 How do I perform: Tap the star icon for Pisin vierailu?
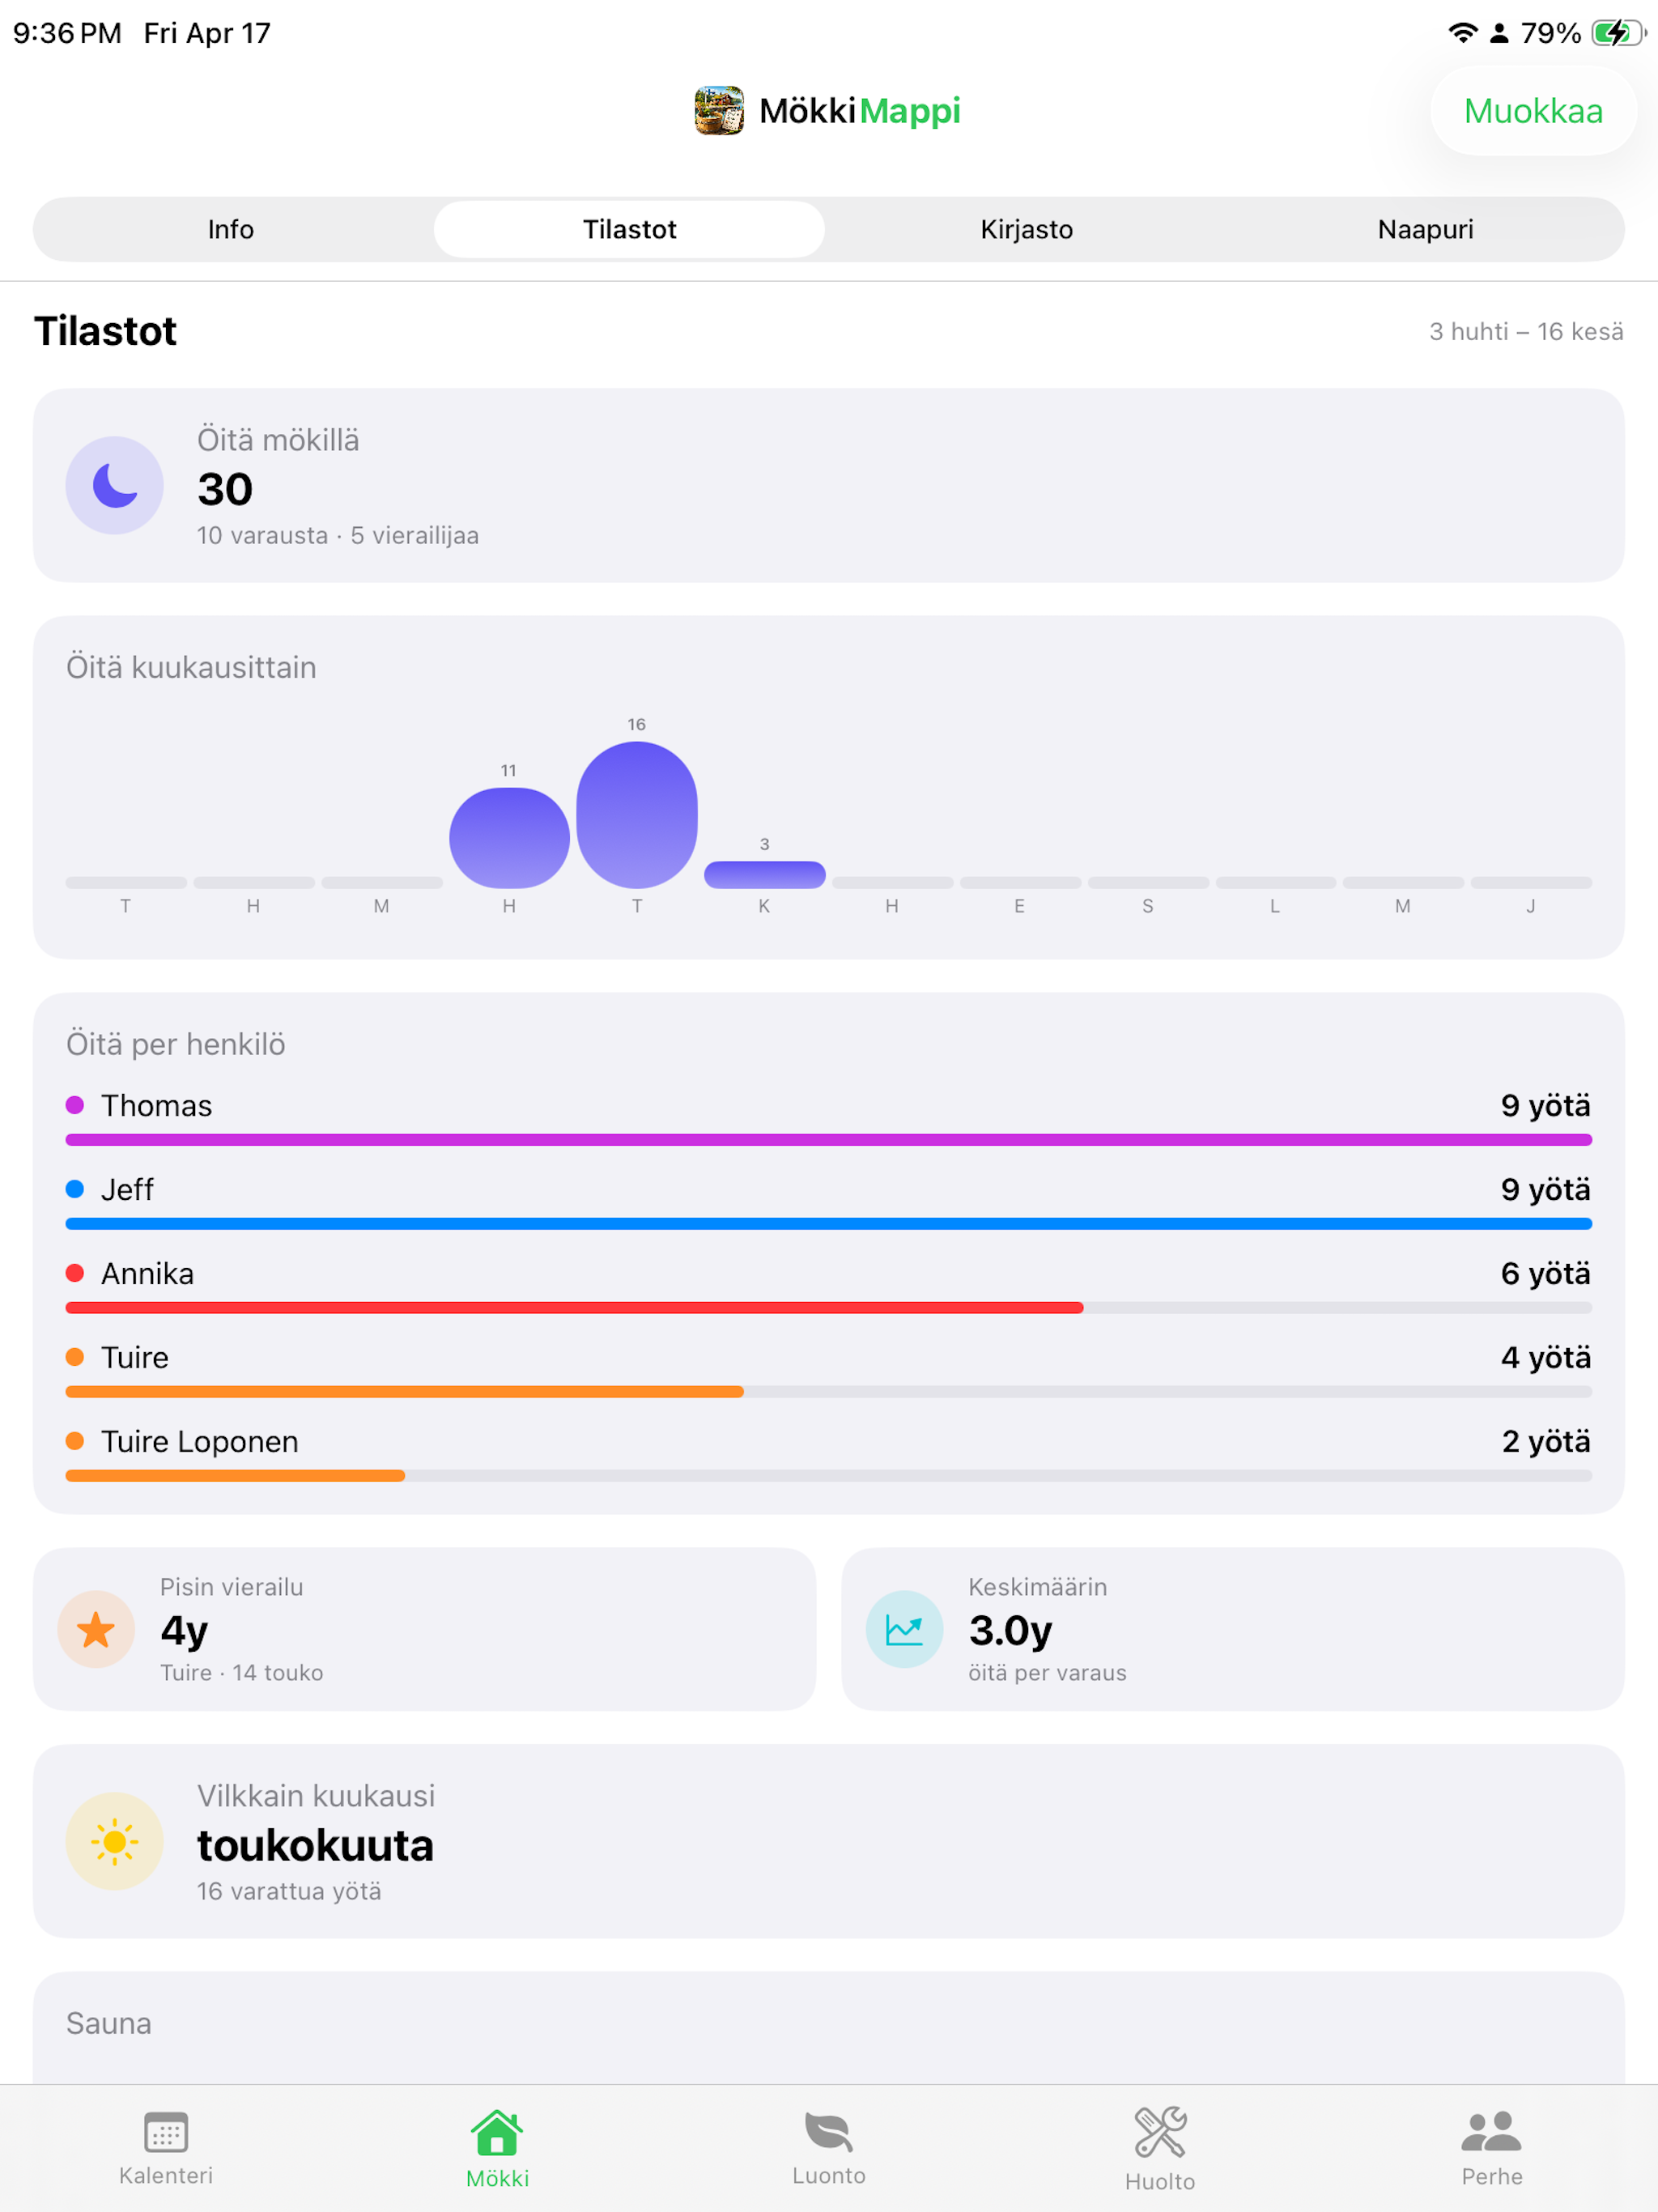[x=96, y=1629]
